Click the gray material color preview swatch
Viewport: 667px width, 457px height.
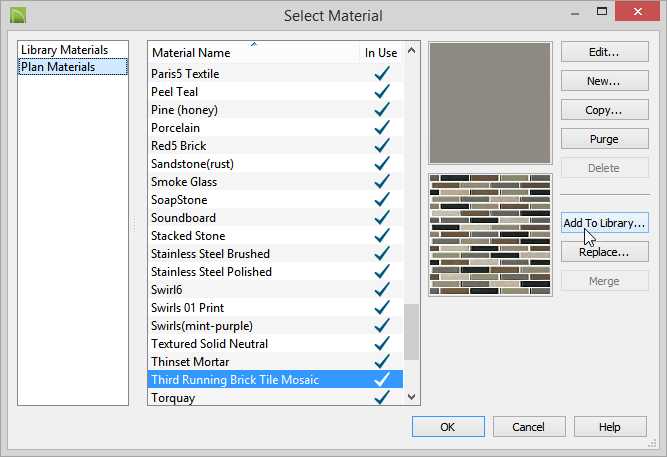[490, 103]
